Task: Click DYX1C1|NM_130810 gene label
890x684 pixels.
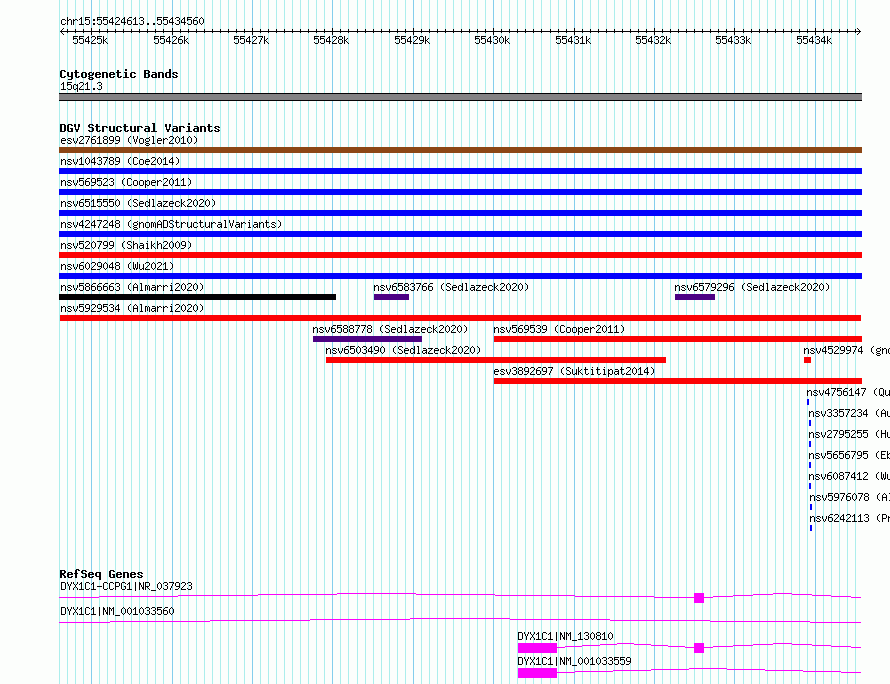Action: click(x=565, y=636)
